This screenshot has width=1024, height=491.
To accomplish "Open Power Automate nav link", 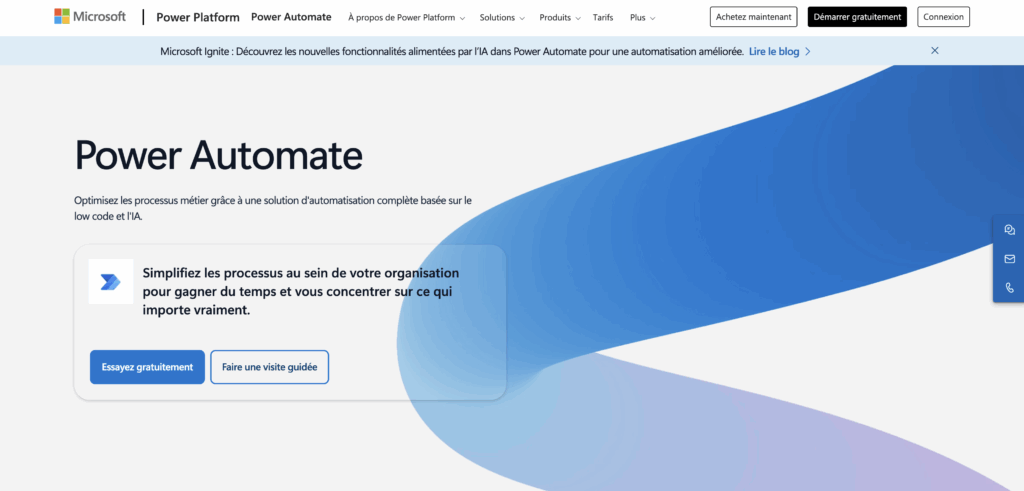I will click(x=291, y=17).
